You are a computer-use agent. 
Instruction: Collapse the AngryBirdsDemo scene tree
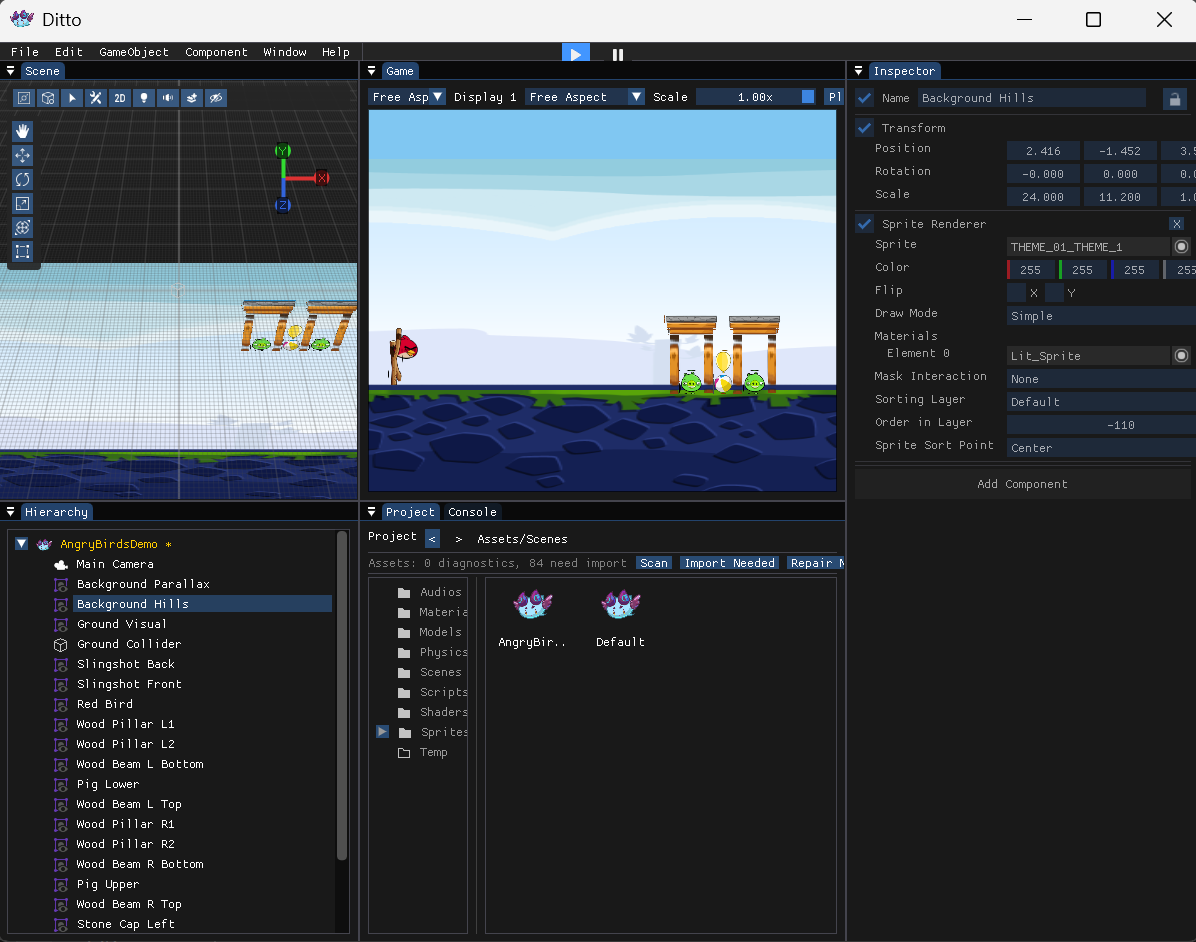[21, 544]
